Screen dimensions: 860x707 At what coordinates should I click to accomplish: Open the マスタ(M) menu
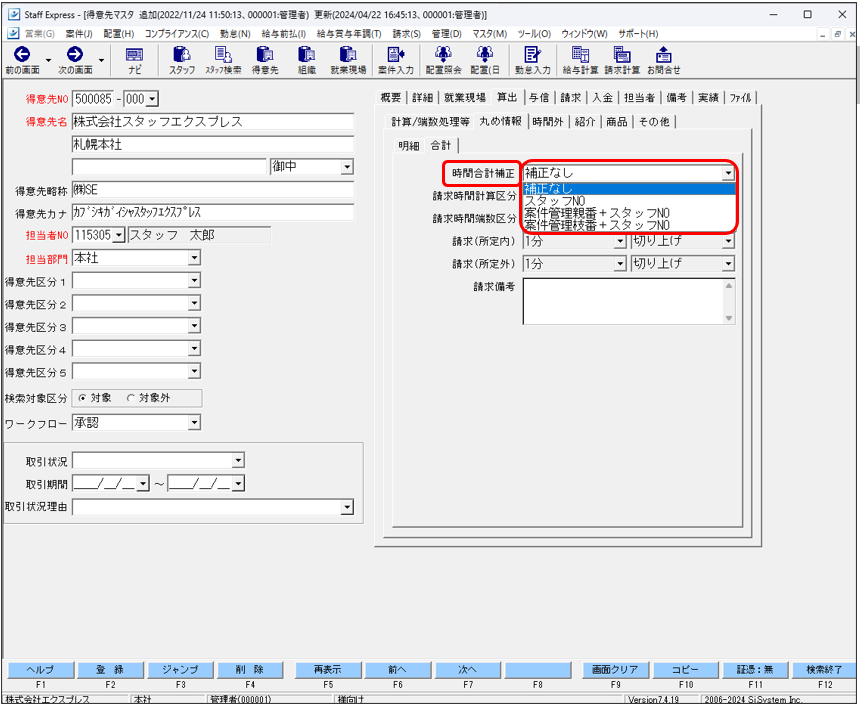pos(489,34)
